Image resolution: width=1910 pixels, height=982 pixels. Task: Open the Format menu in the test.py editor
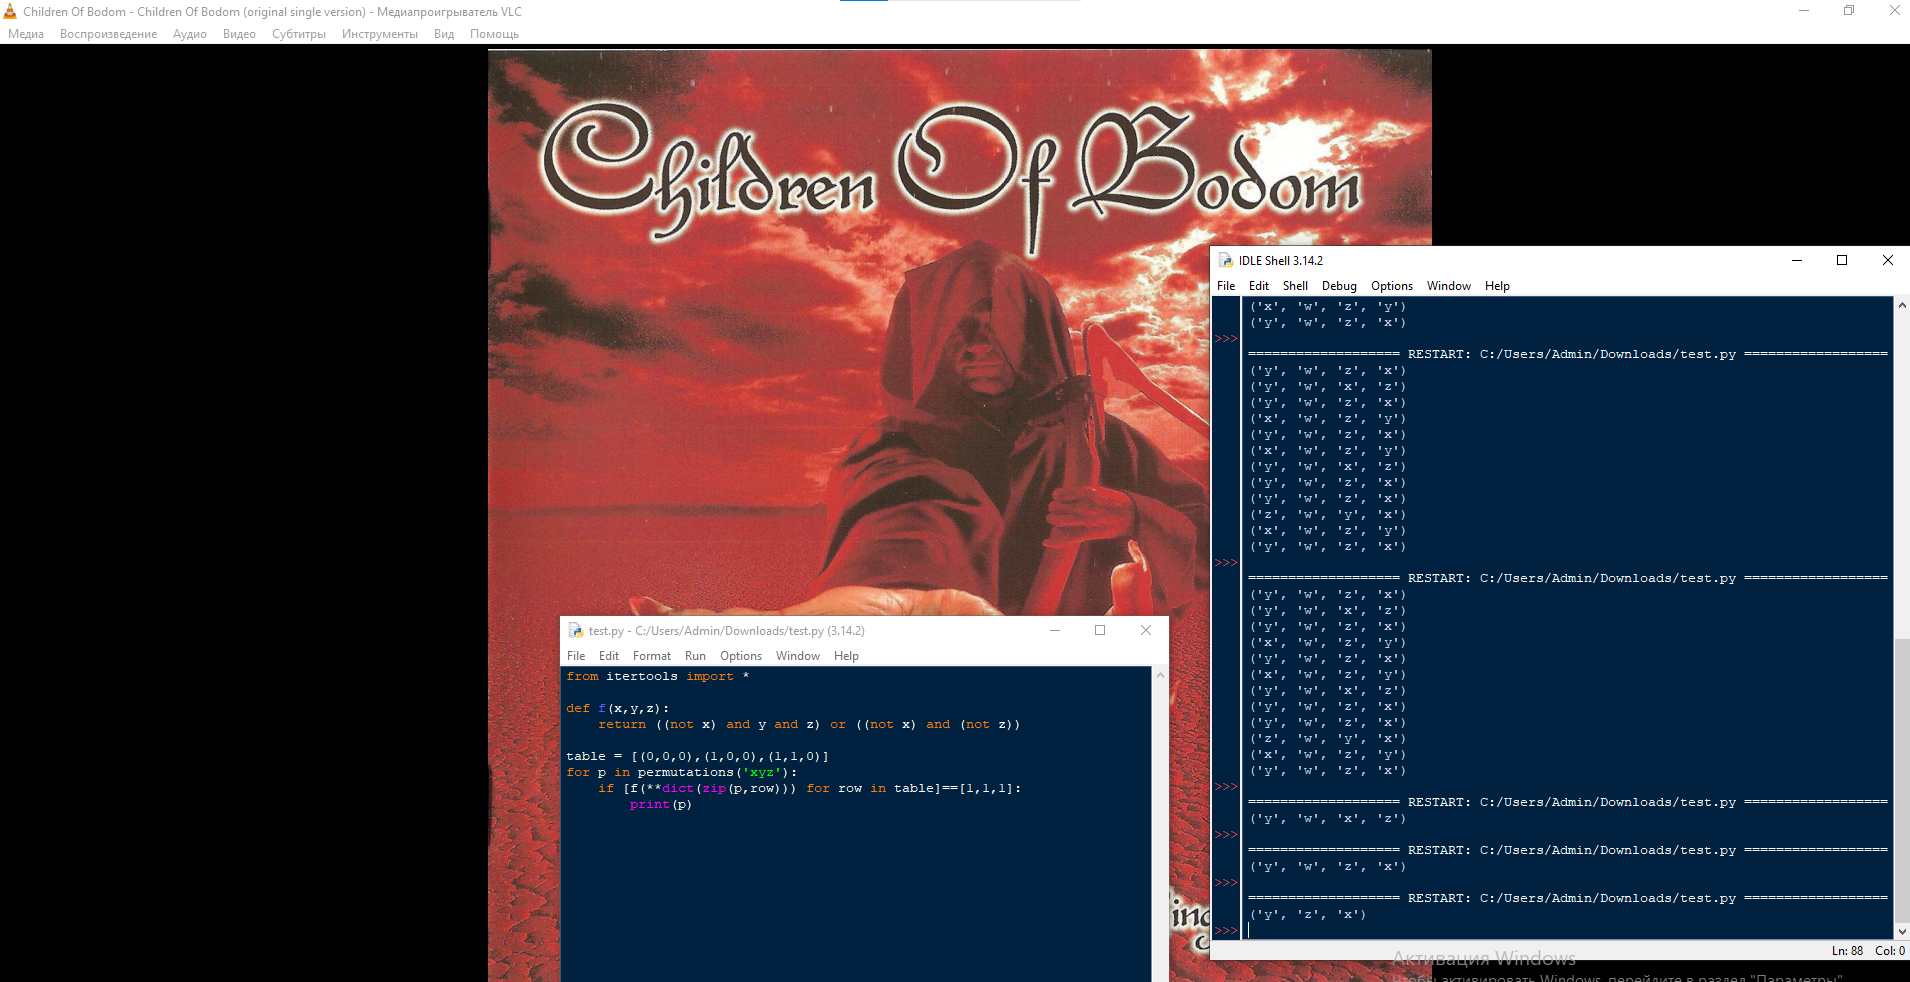[x=652, y=656]
